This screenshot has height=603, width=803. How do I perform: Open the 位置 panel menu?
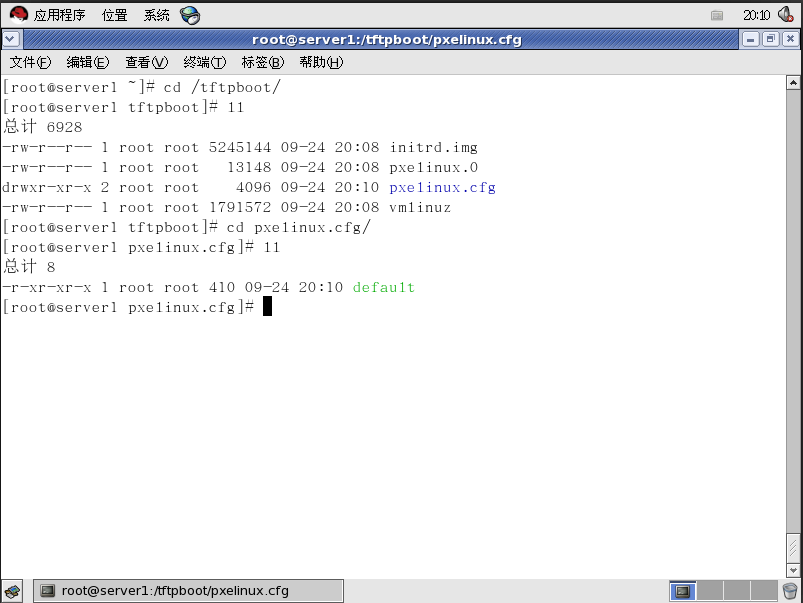(114, 15)
